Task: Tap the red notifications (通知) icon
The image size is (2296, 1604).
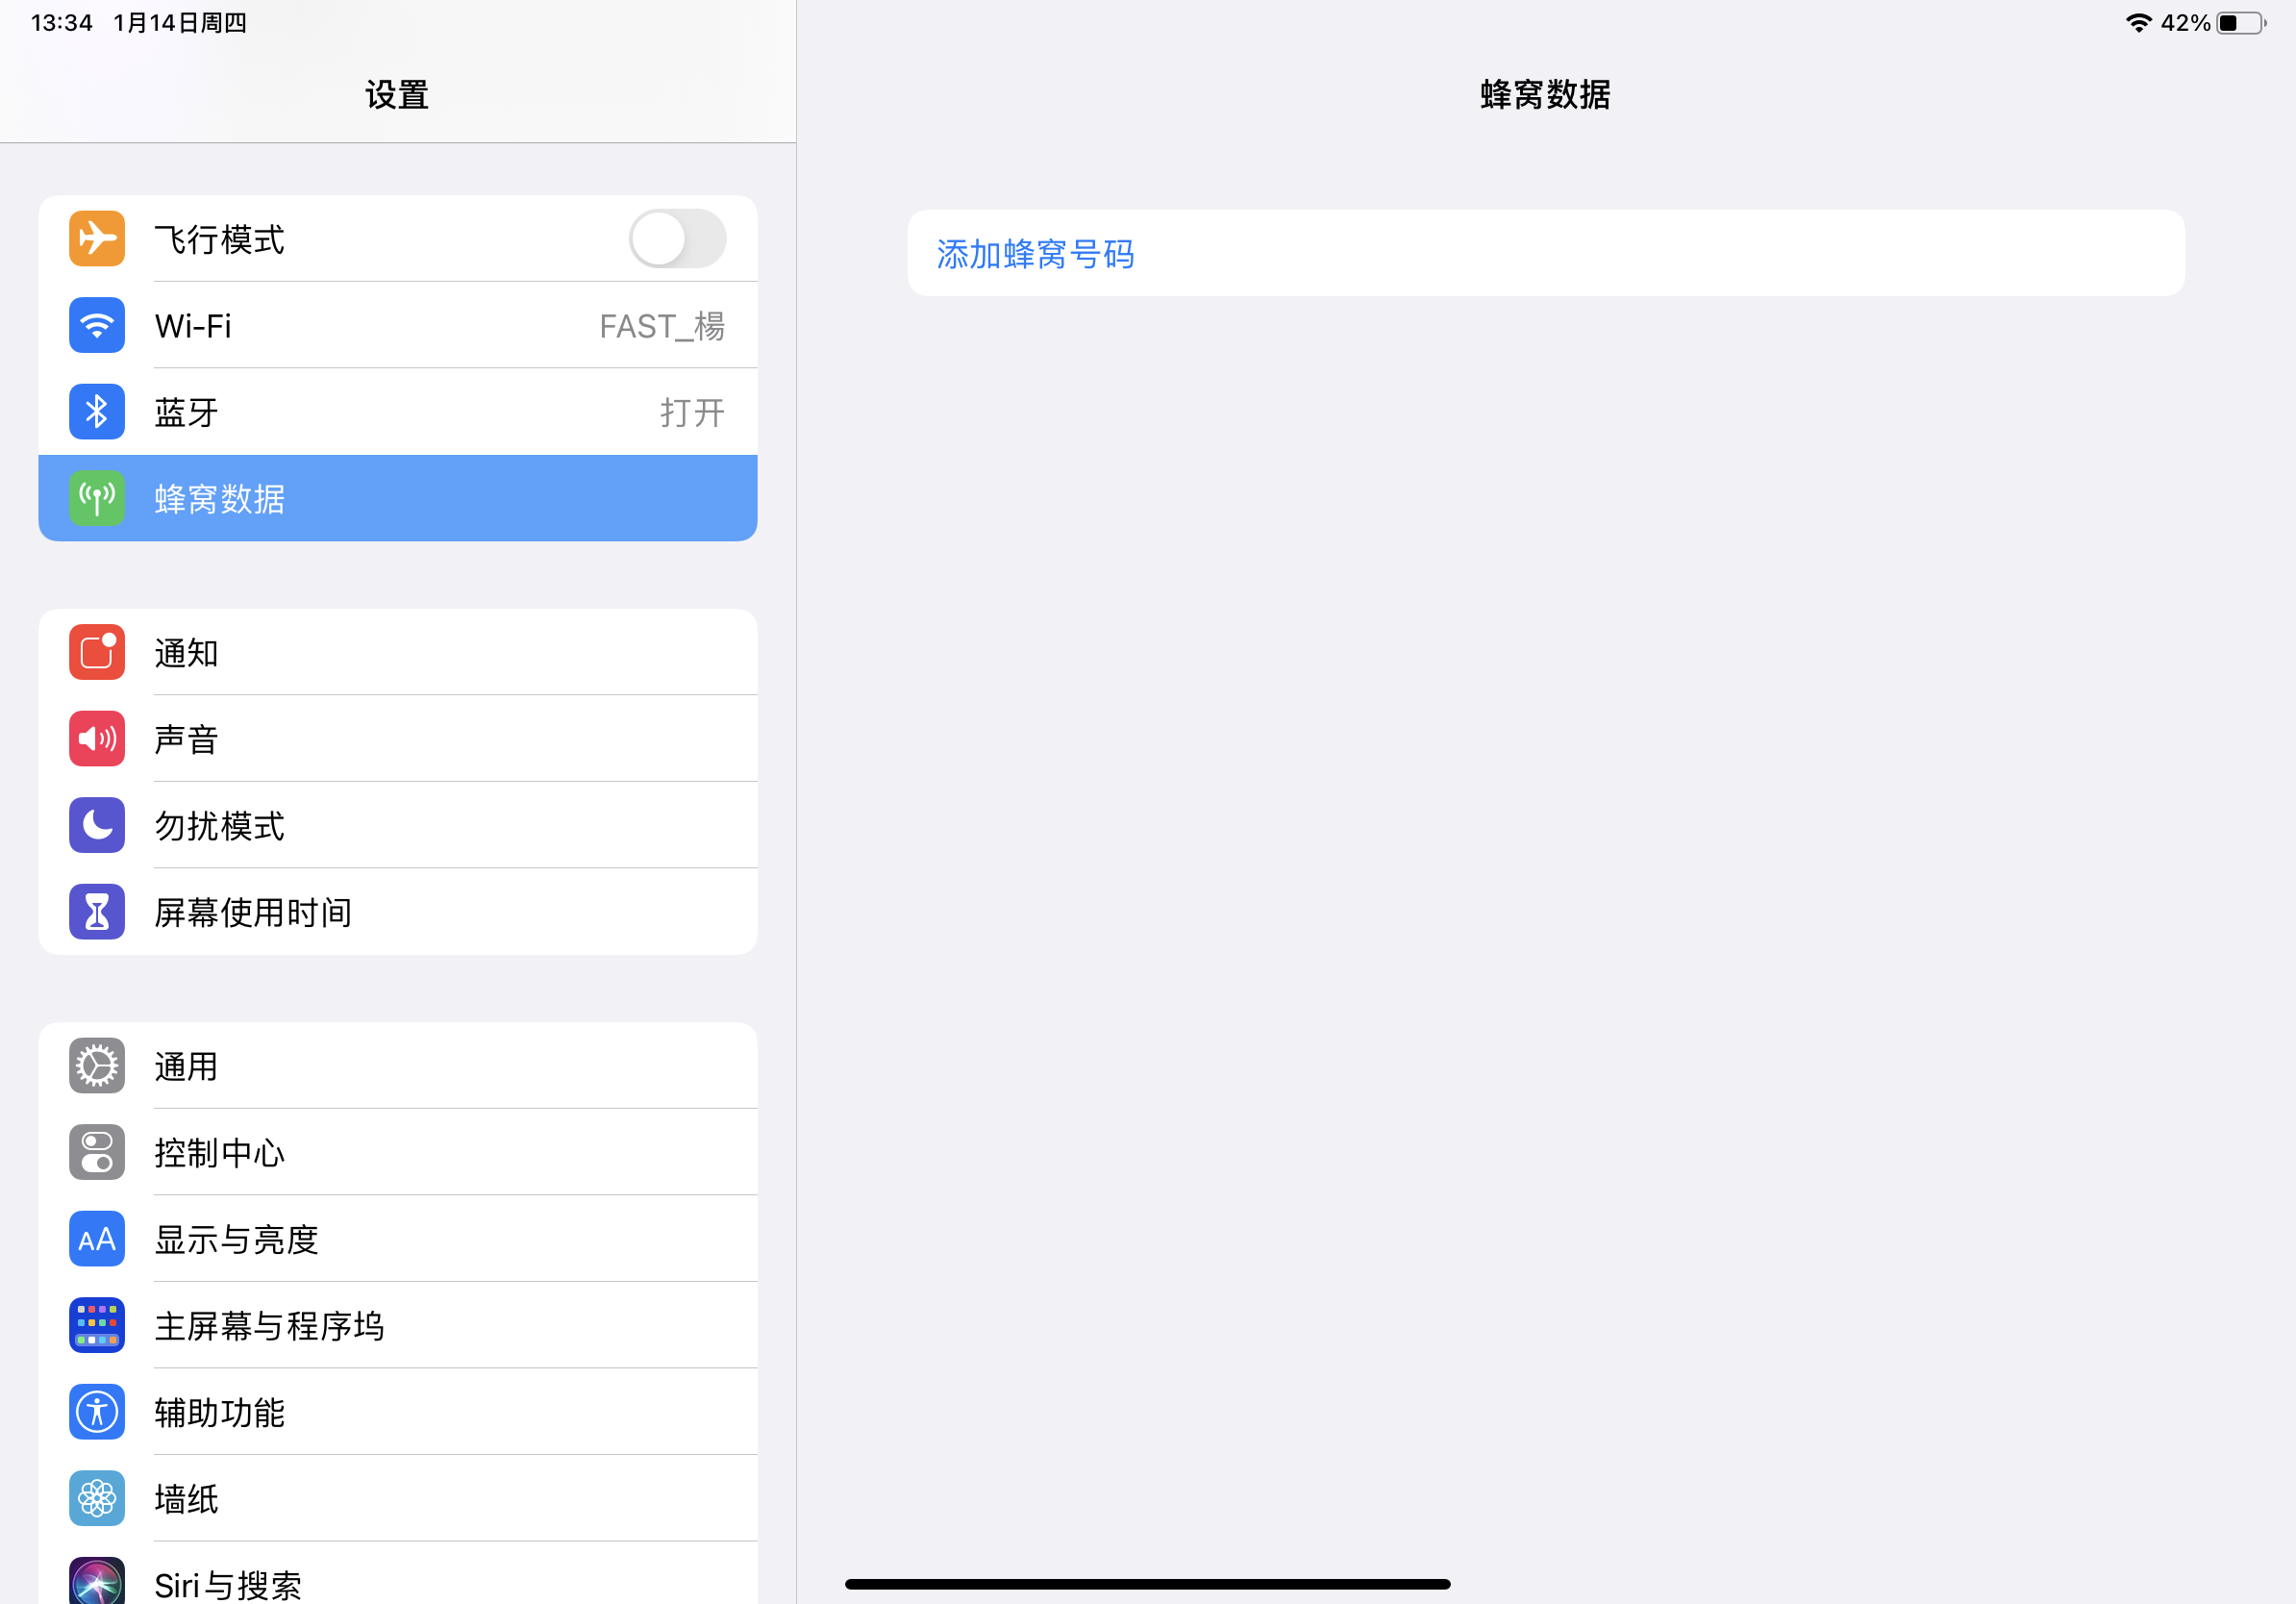Action: pyautogui.click(x=97, y=652)
